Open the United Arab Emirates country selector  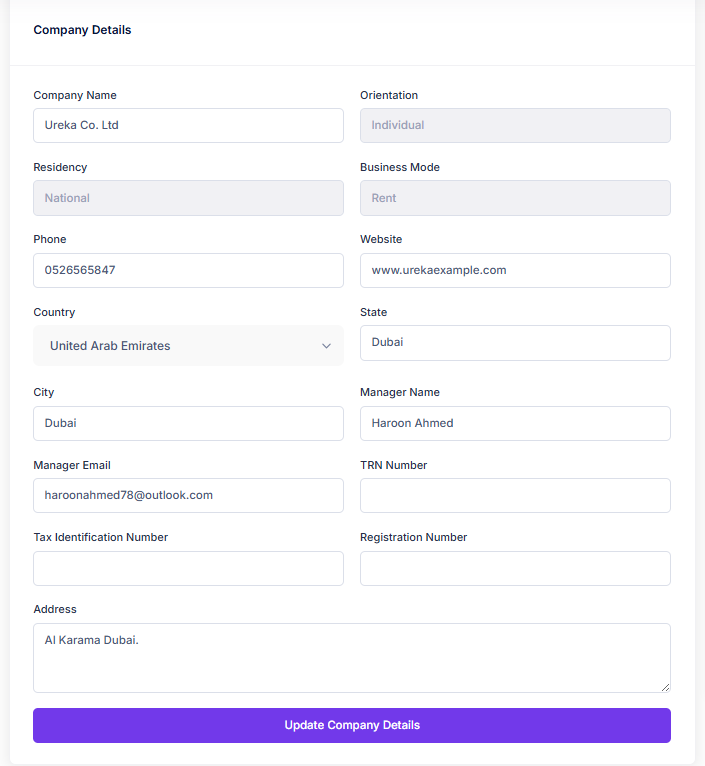188,346
